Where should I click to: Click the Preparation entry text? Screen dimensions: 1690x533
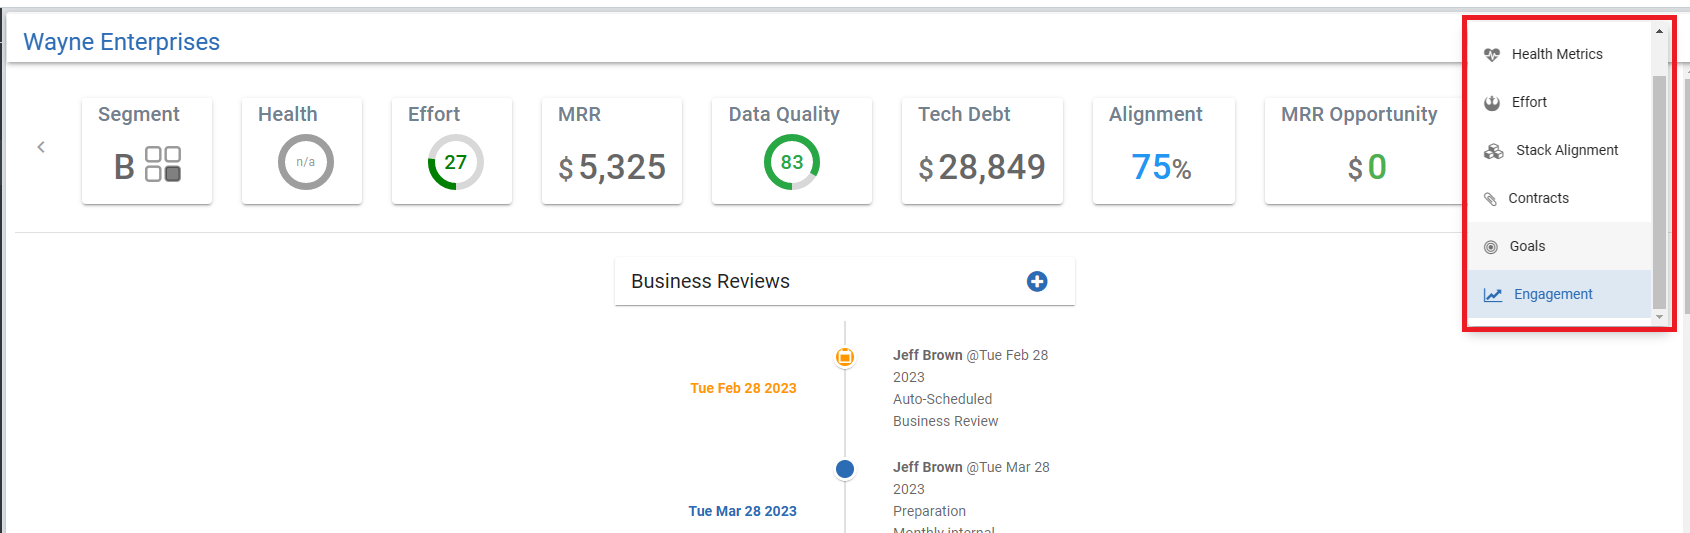929,511
